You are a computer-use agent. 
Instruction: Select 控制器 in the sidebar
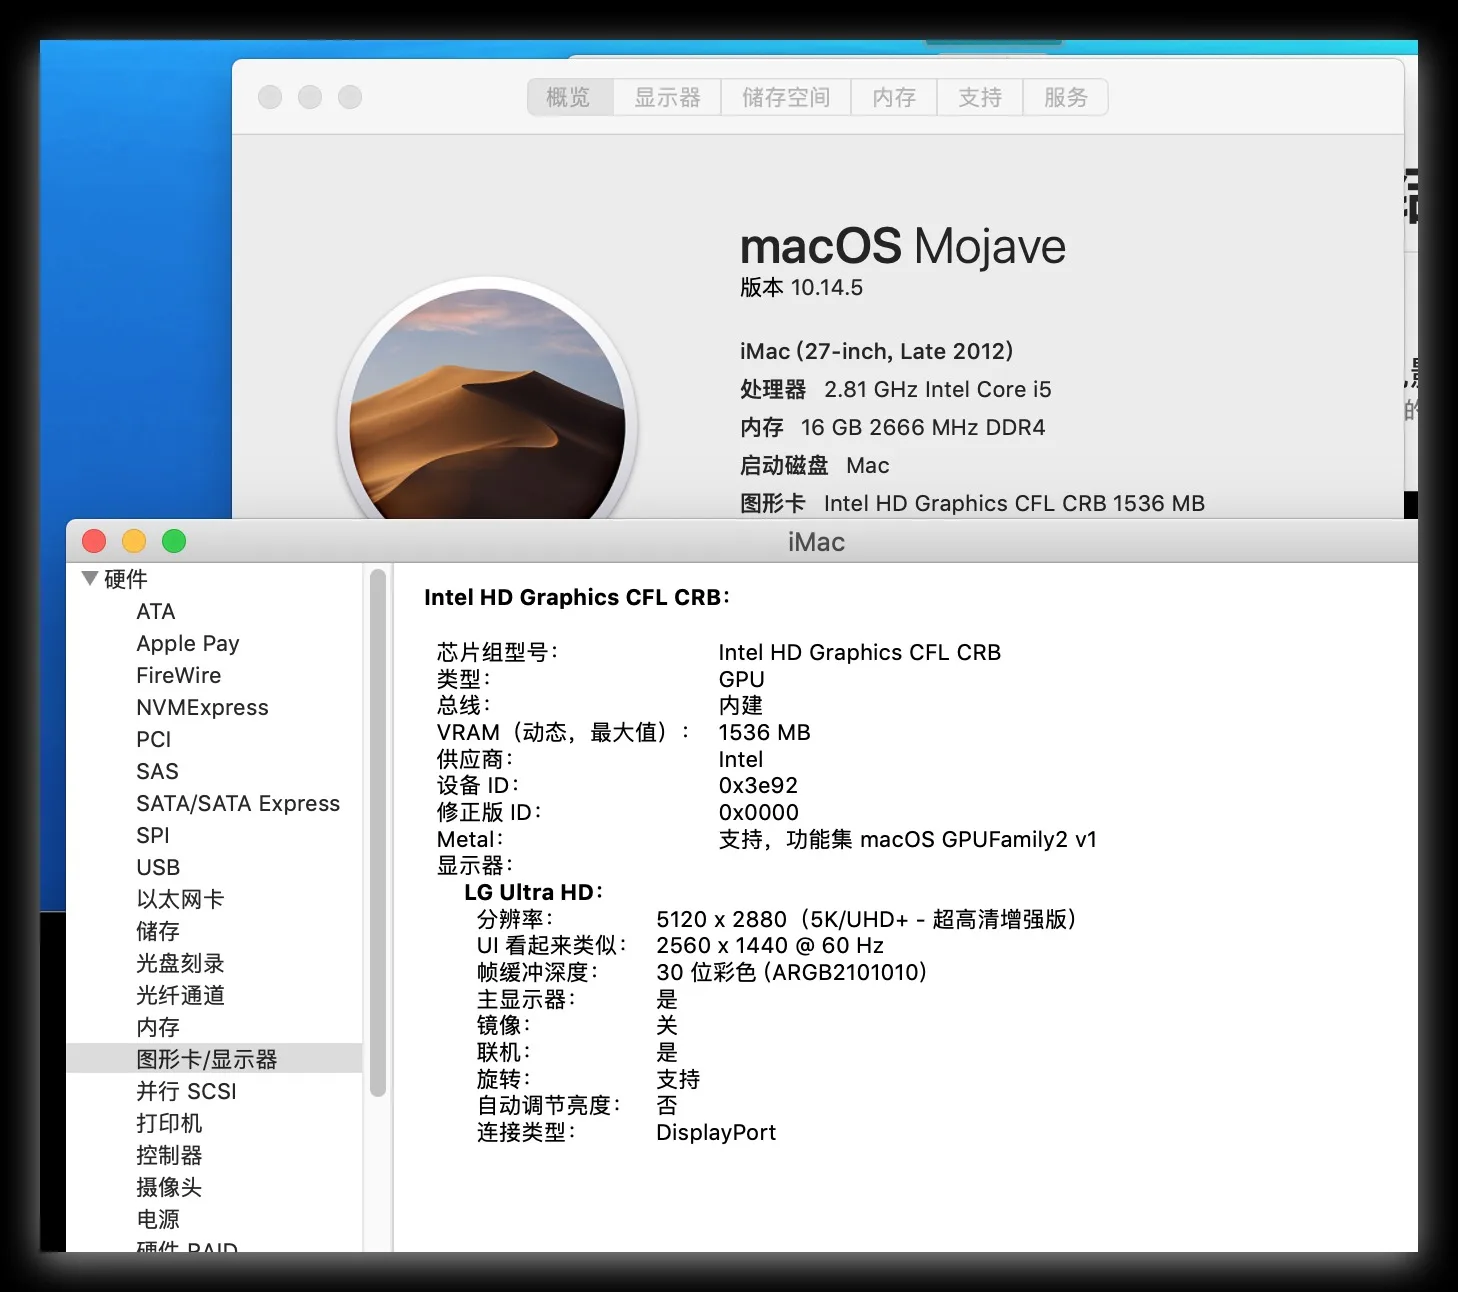[x=169, y=1155]
